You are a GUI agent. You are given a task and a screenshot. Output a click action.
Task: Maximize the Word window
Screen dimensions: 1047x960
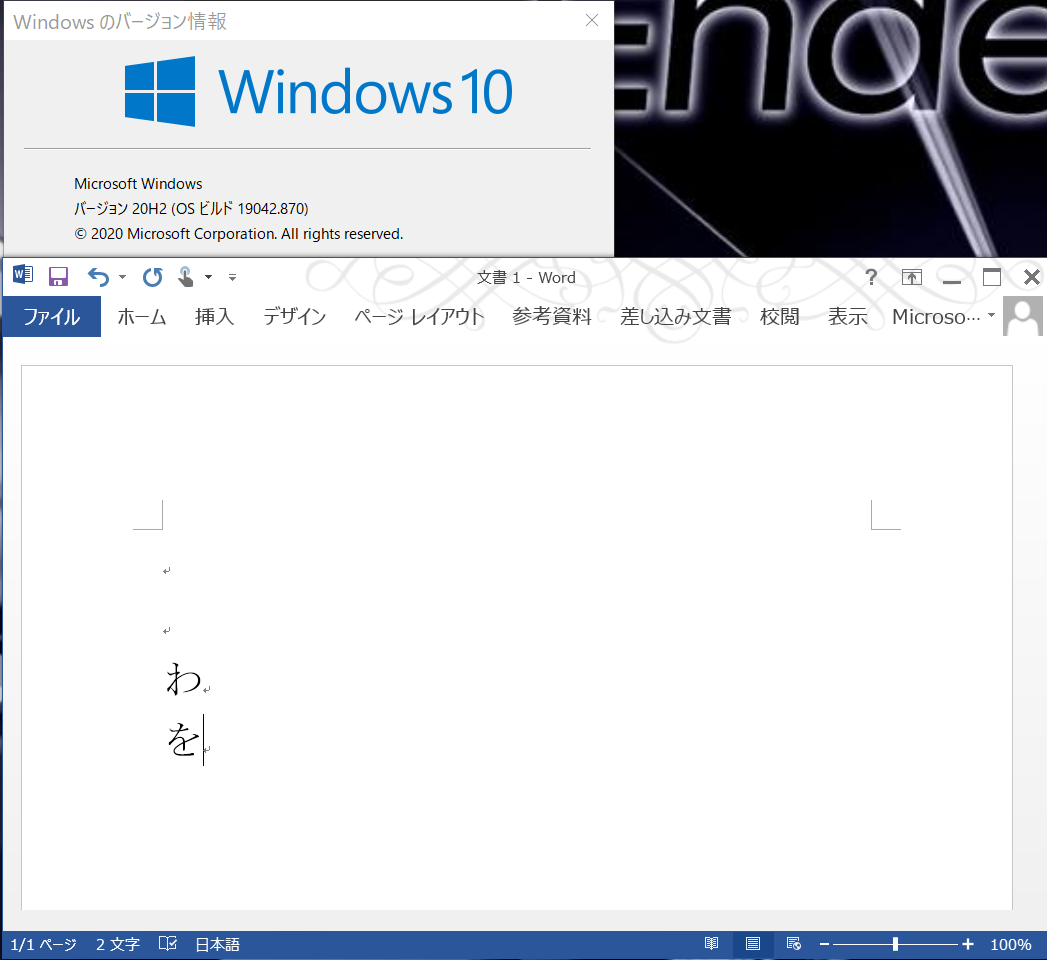[992, 277]
